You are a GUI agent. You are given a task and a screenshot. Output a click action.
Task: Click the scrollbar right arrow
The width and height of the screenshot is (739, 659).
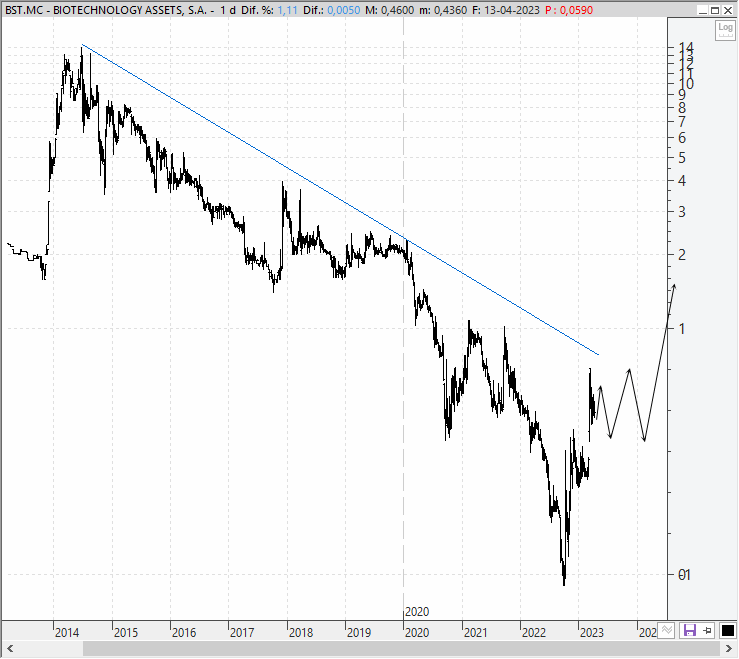[729, 649]
